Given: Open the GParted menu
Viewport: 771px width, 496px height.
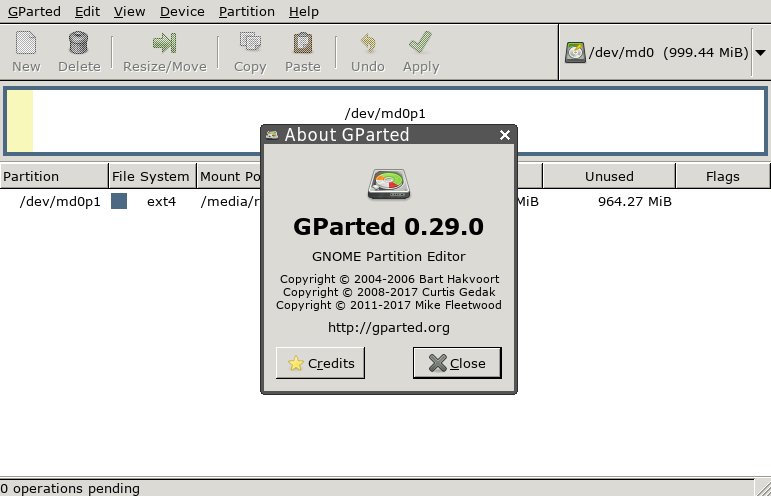Looking at the screenshot, I should 34,11.
